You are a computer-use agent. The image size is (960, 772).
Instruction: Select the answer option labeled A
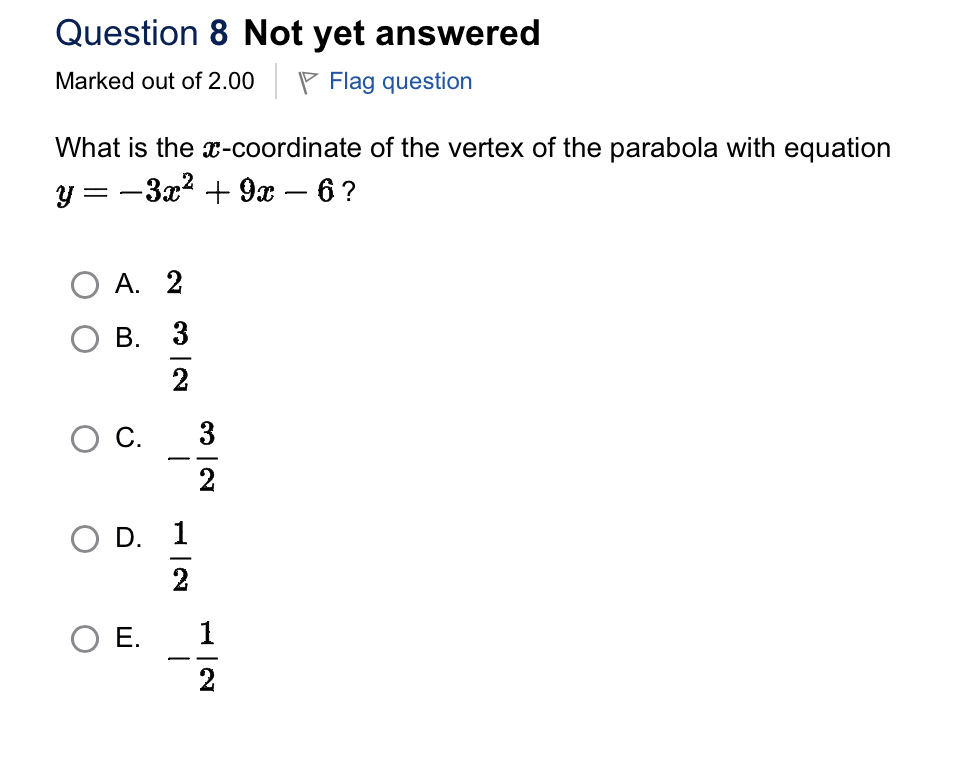[x=126, y=285]
